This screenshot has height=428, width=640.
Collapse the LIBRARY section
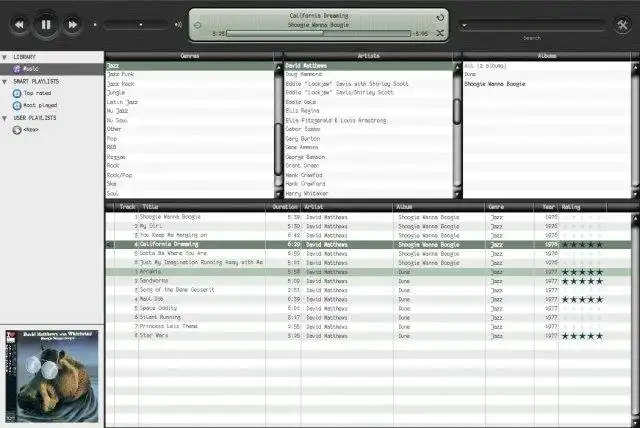tap(4, 58)
